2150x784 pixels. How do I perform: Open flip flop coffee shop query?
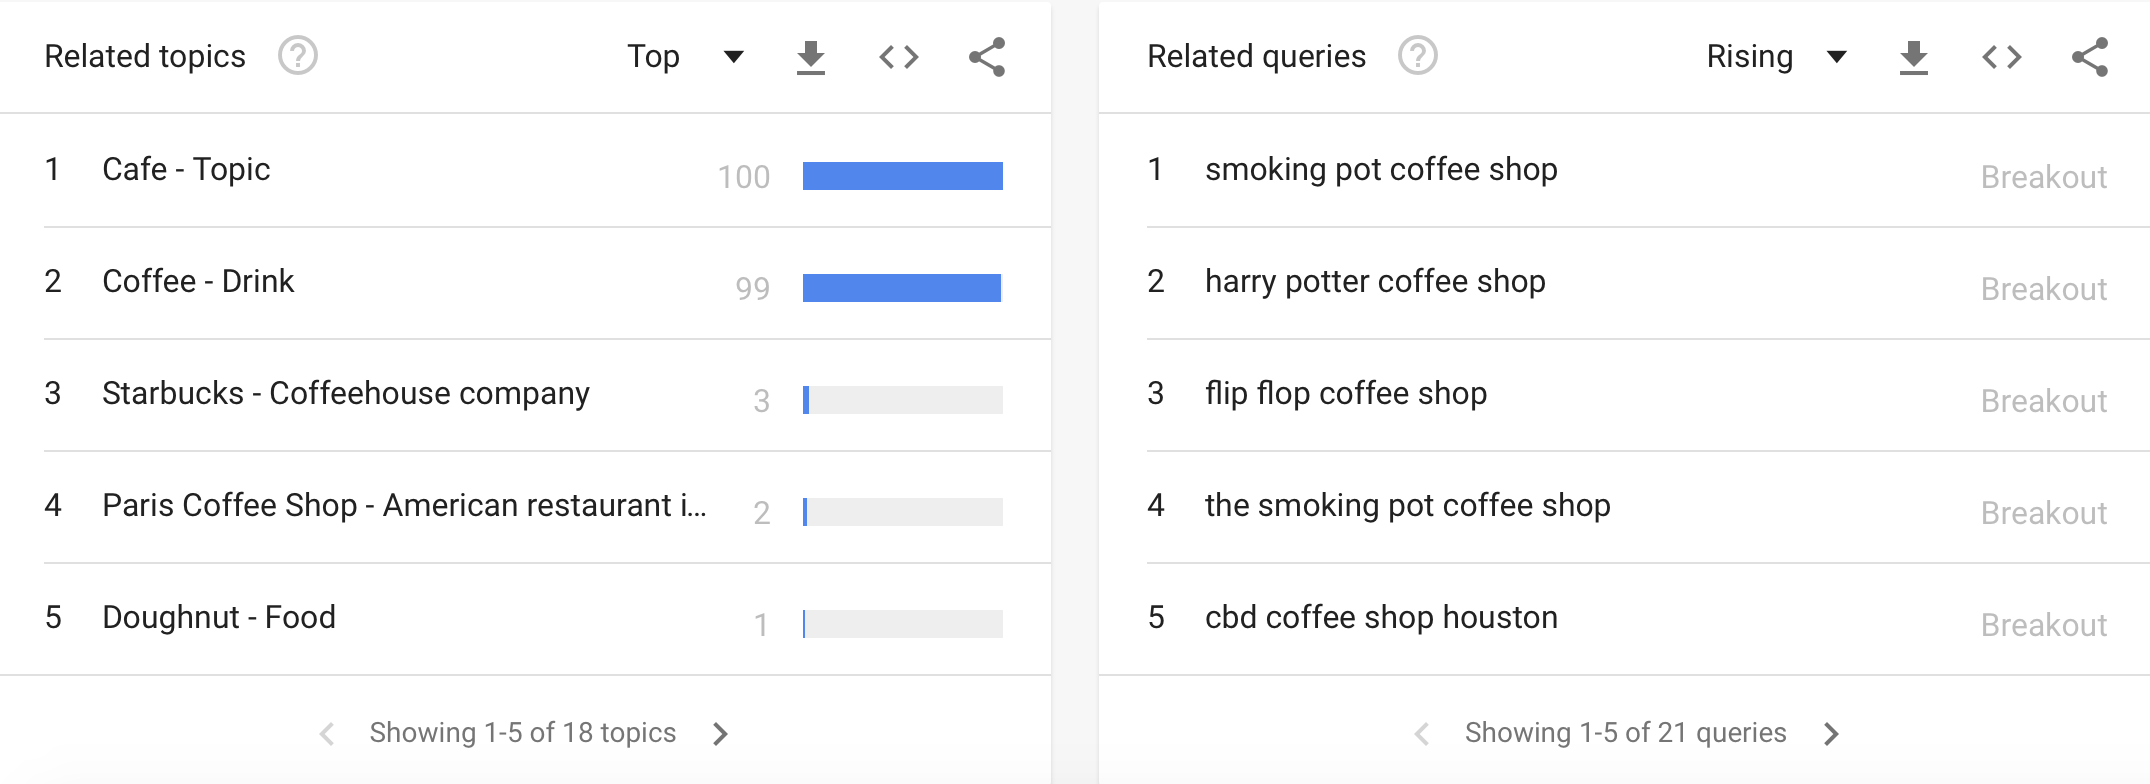coord(1346,394)
